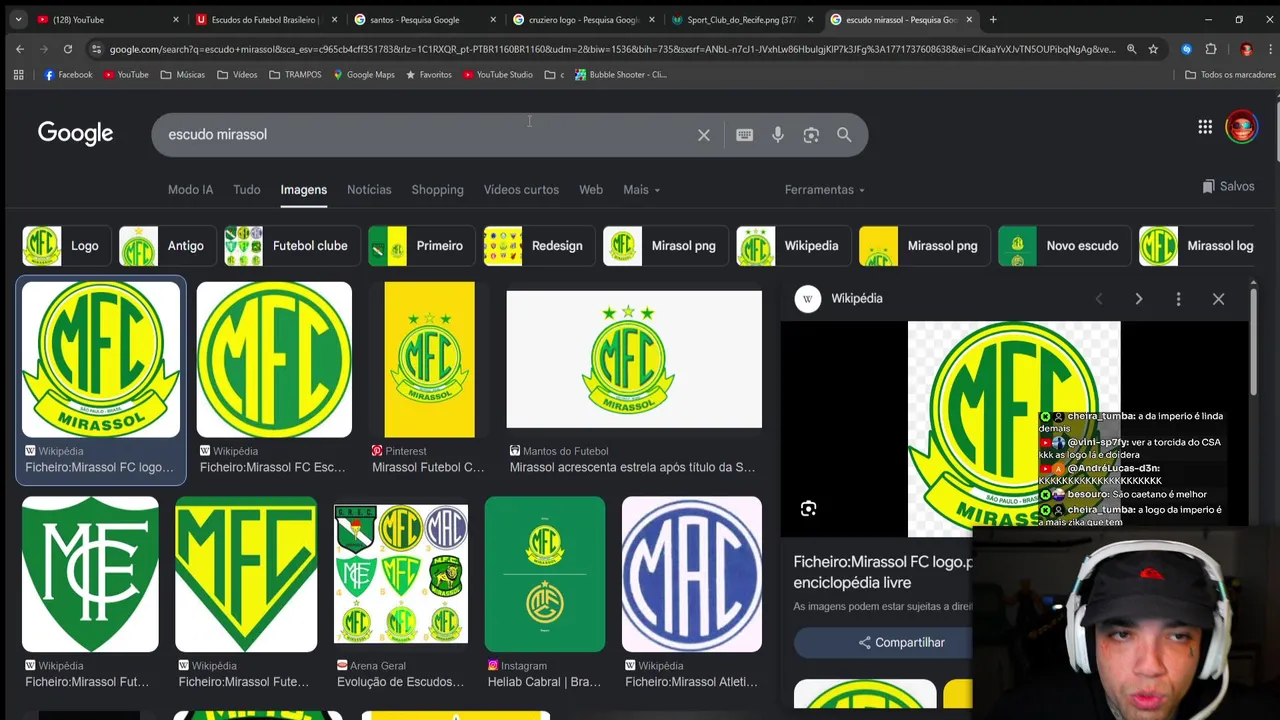Go to Google homepage via logo

tap(75, 134)
